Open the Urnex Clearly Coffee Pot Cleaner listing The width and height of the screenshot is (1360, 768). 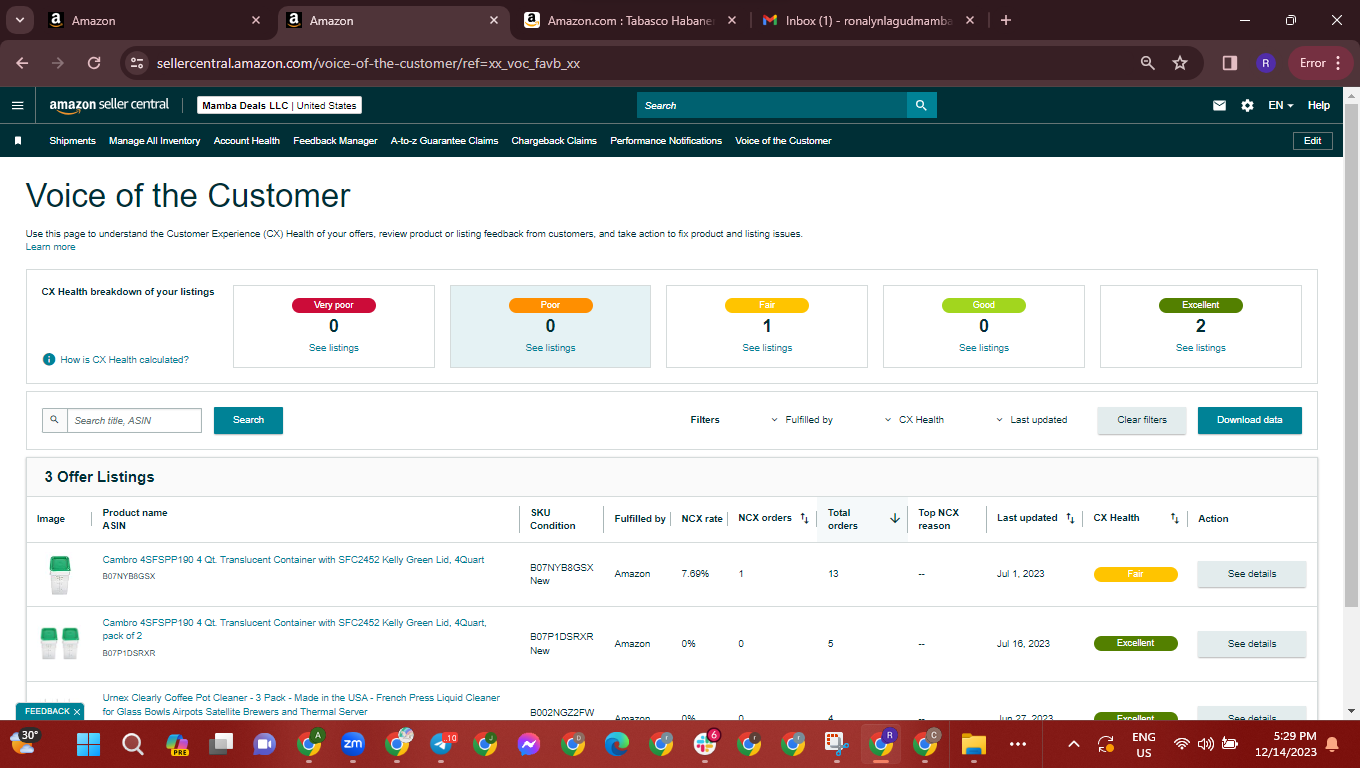coord(301,705)
